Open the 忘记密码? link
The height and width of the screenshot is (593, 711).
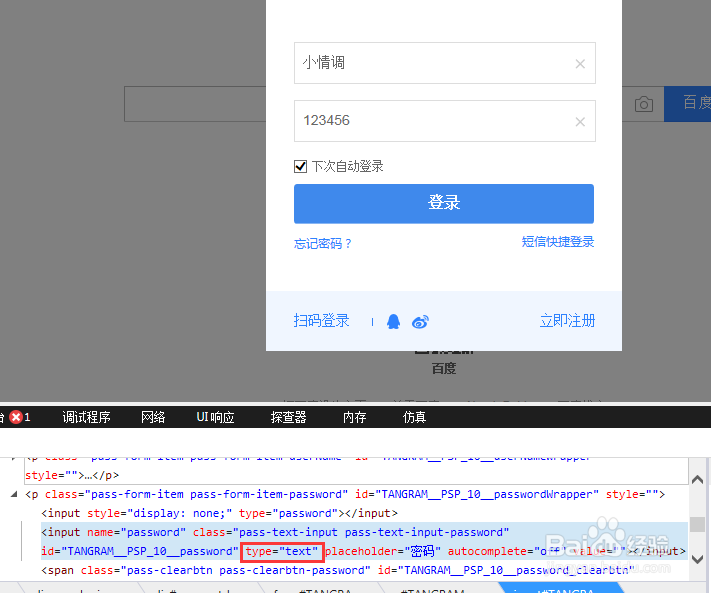(323, 243)
